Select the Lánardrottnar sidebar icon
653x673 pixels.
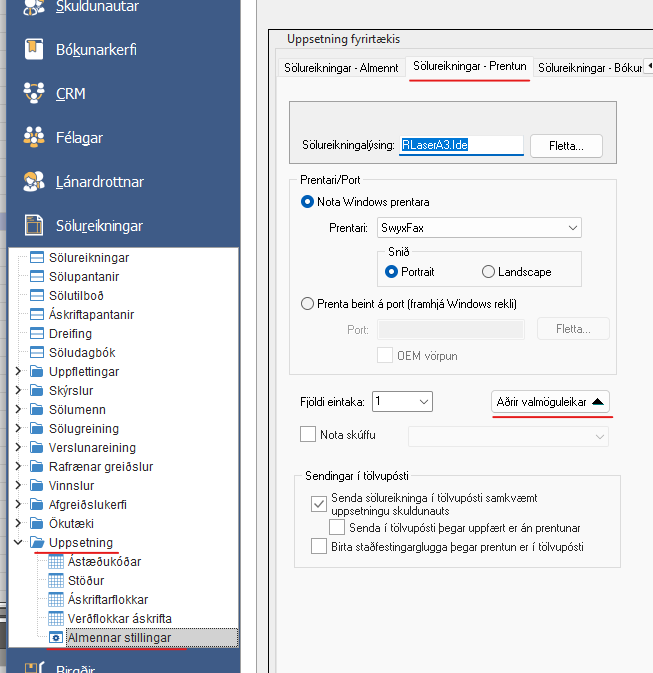click(x=35, y=182)
